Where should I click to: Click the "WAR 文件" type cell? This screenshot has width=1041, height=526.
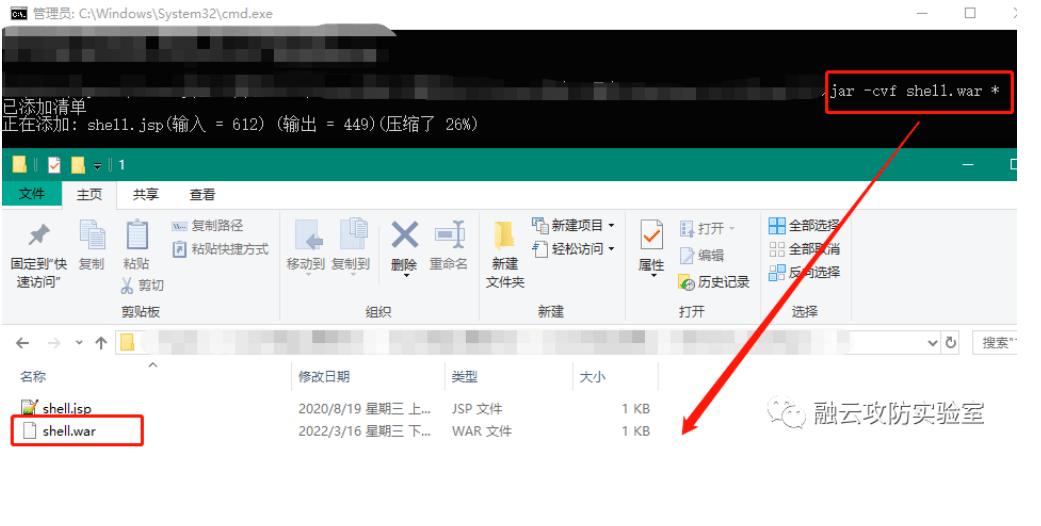pos(481,431)
